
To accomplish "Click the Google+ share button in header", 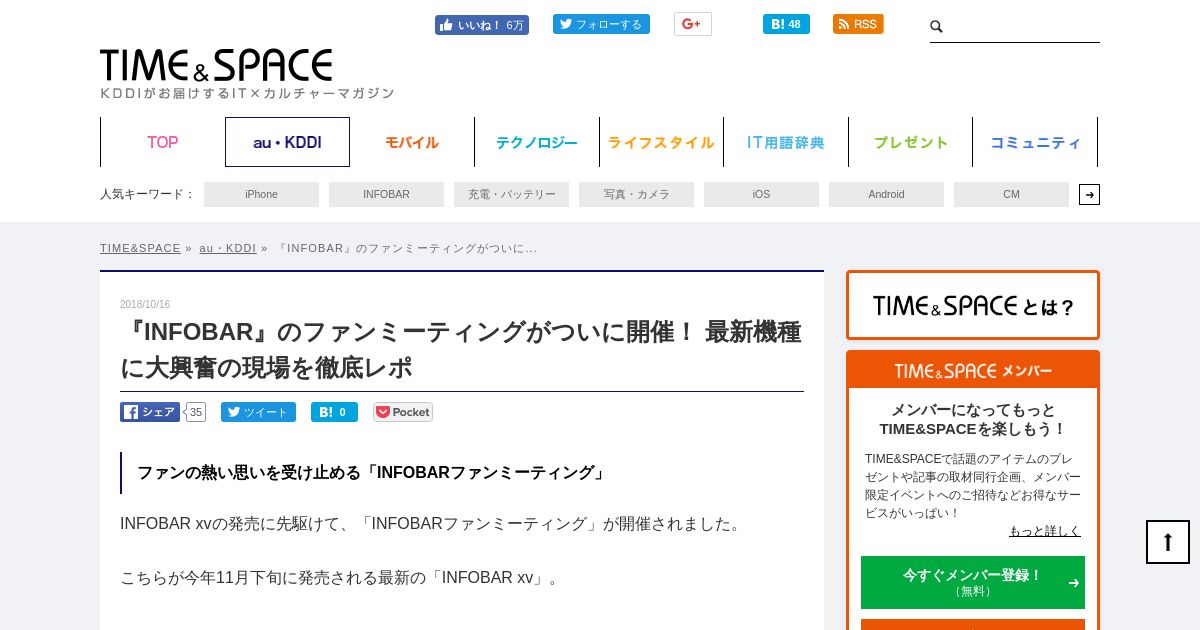I will pos(692,24).
